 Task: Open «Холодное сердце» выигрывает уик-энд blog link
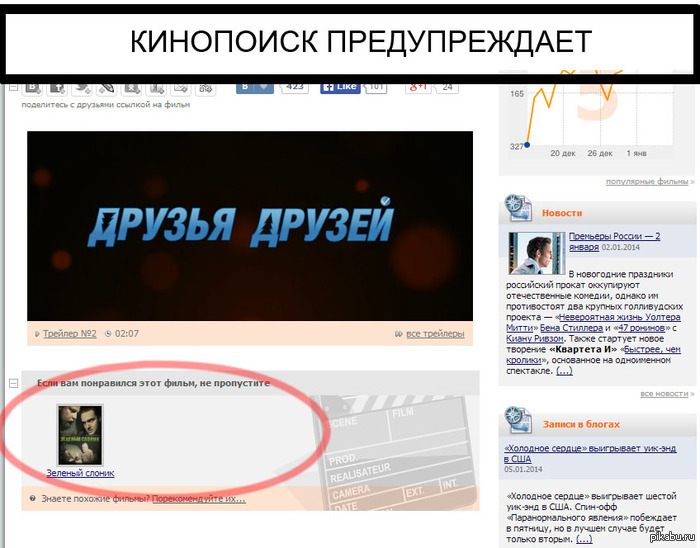pyautogui.click(x=590, y=453)
